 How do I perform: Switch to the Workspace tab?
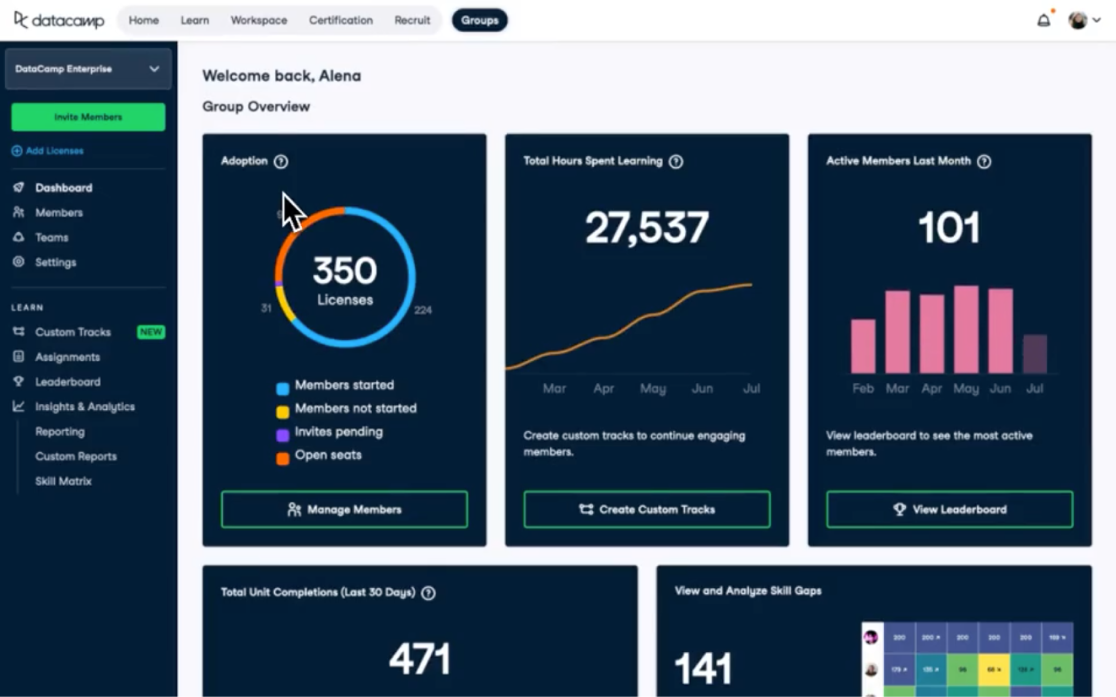tap(258, 19)
